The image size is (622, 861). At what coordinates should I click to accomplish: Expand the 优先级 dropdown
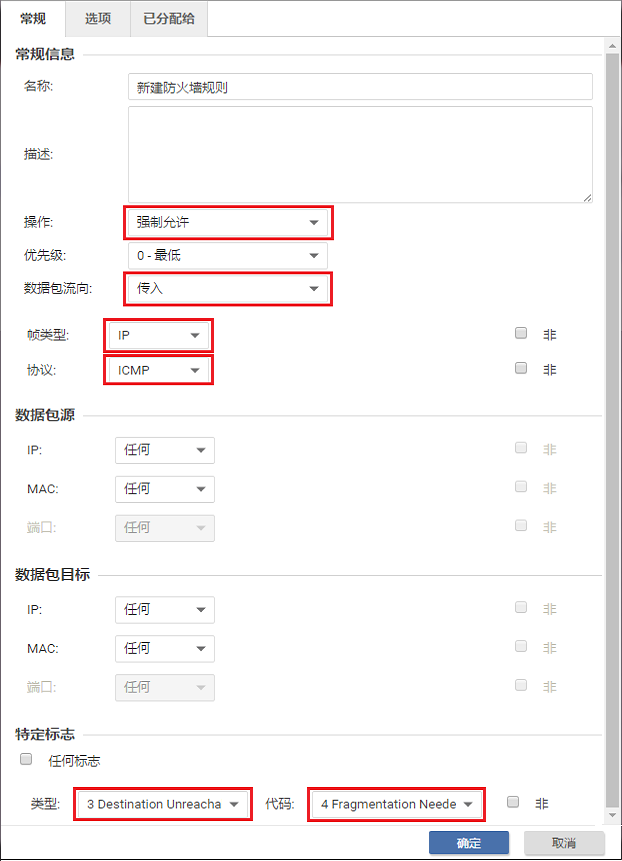point(228,256)
